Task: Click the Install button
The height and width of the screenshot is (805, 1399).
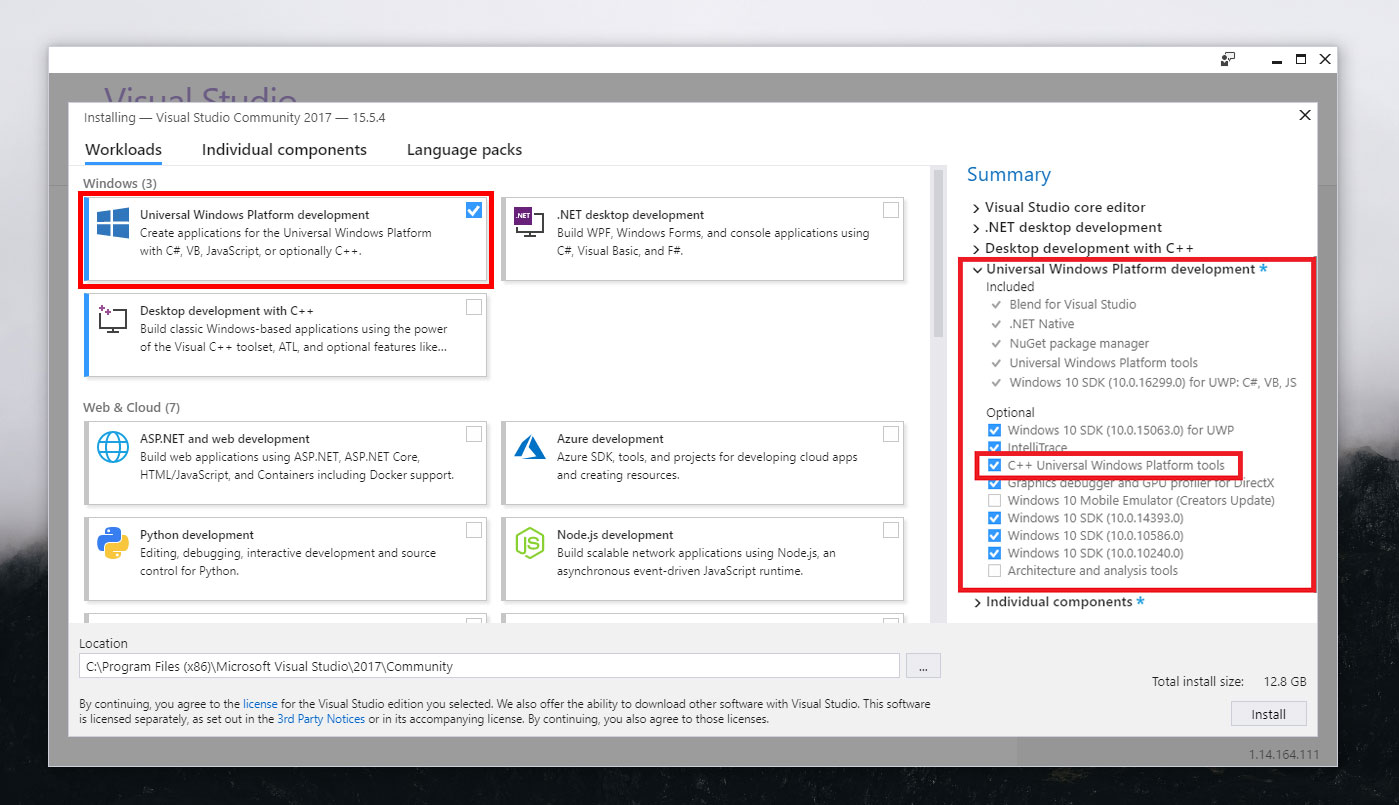Action: (1268, 713)
